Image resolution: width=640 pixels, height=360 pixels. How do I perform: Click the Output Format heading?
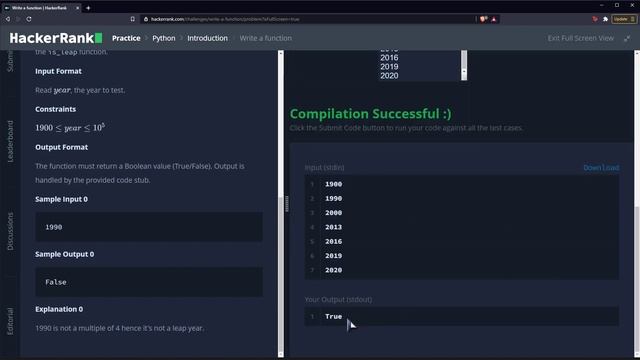[62, 147]
